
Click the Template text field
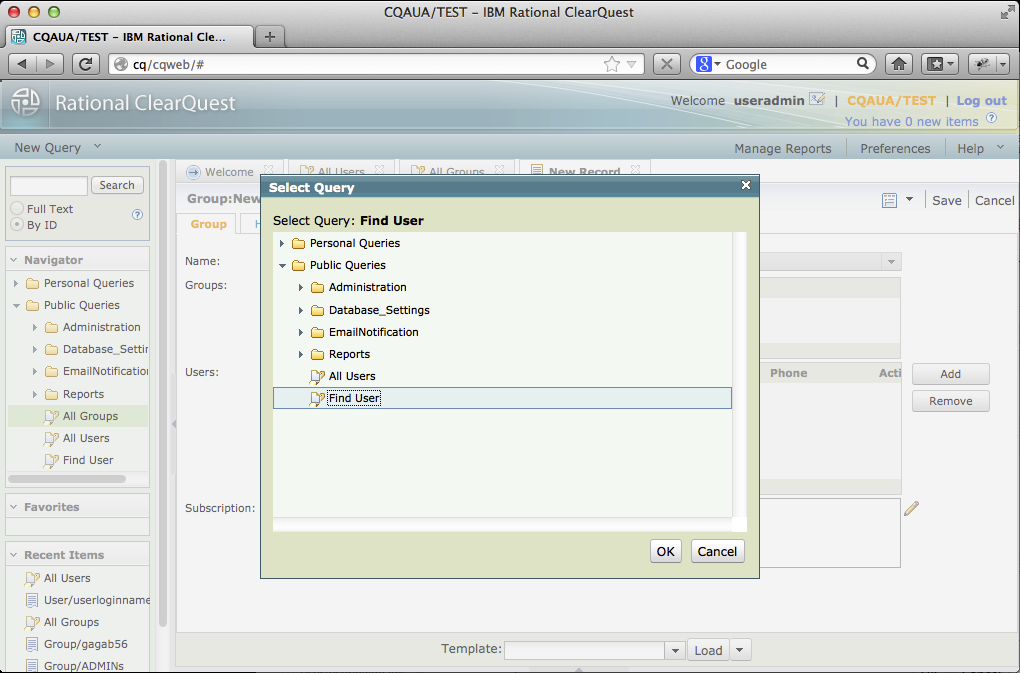pos(584,650)
